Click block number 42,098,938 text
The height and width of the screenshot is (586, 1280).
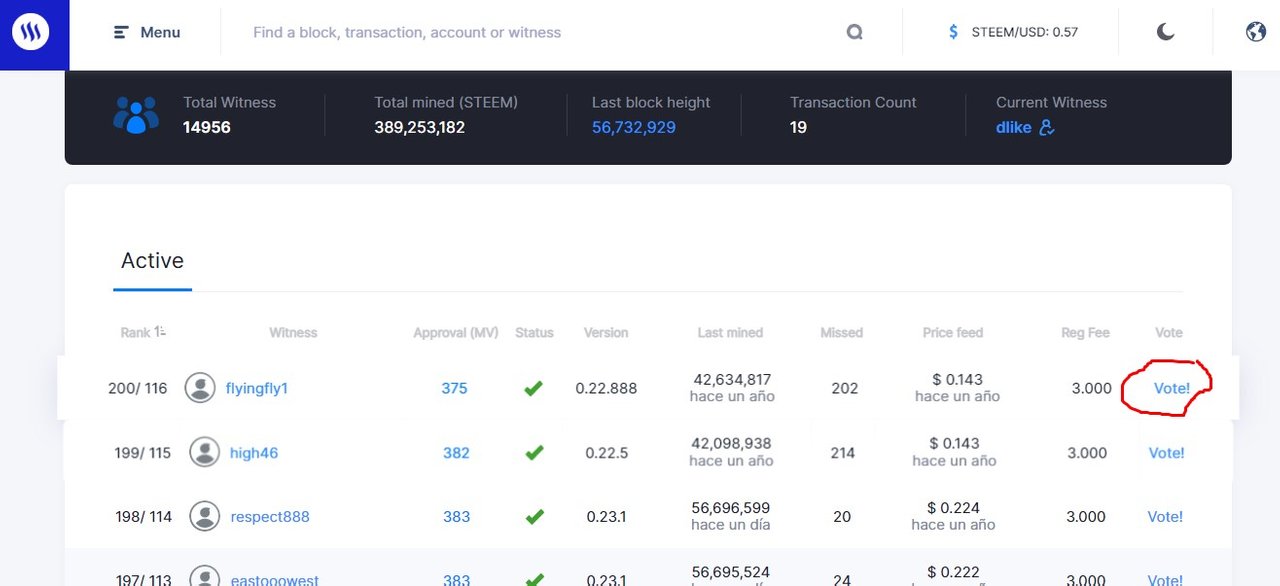[x=731, y=444]
